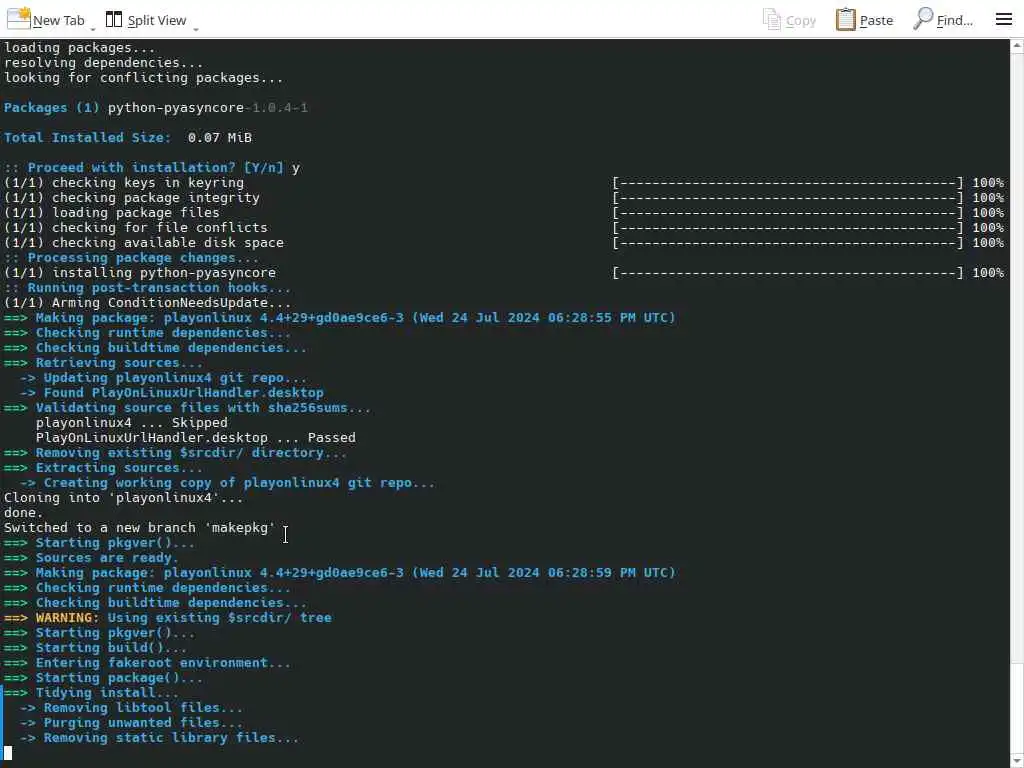
Task: Expand the New Tab dropdown arrow
Action: [93, 29]
